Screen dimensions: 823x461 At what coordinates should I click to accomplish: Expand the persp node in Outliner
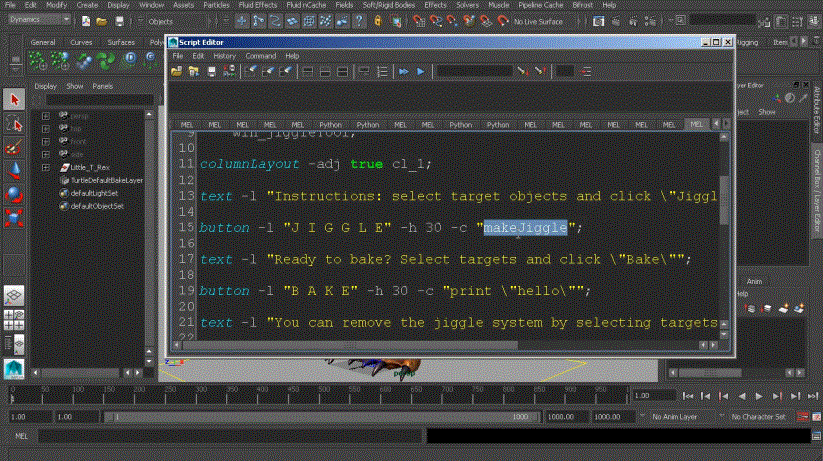pyautogui.click(x=46, y=116)
